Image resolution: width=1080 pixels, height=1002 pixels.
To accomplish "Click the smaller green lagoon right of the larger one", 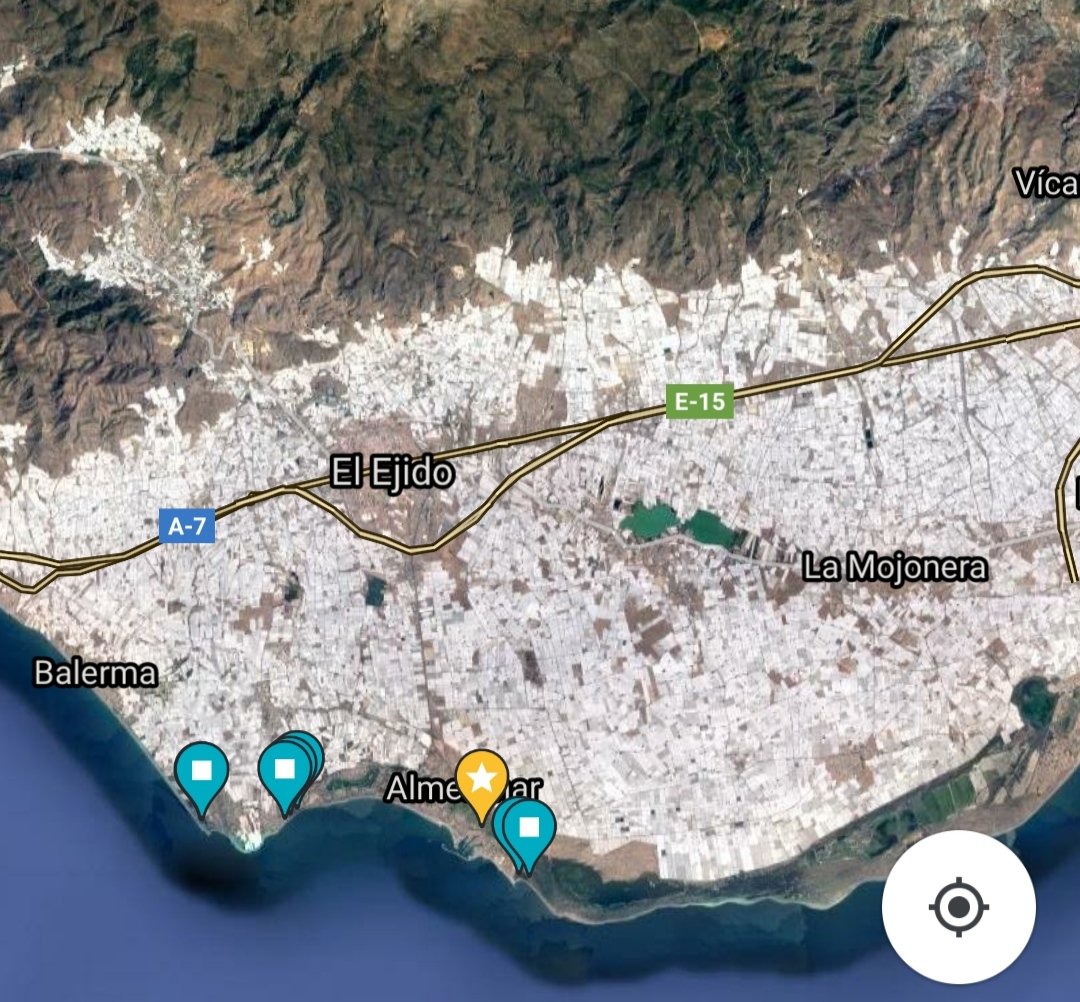I will (x=711, y=528).
